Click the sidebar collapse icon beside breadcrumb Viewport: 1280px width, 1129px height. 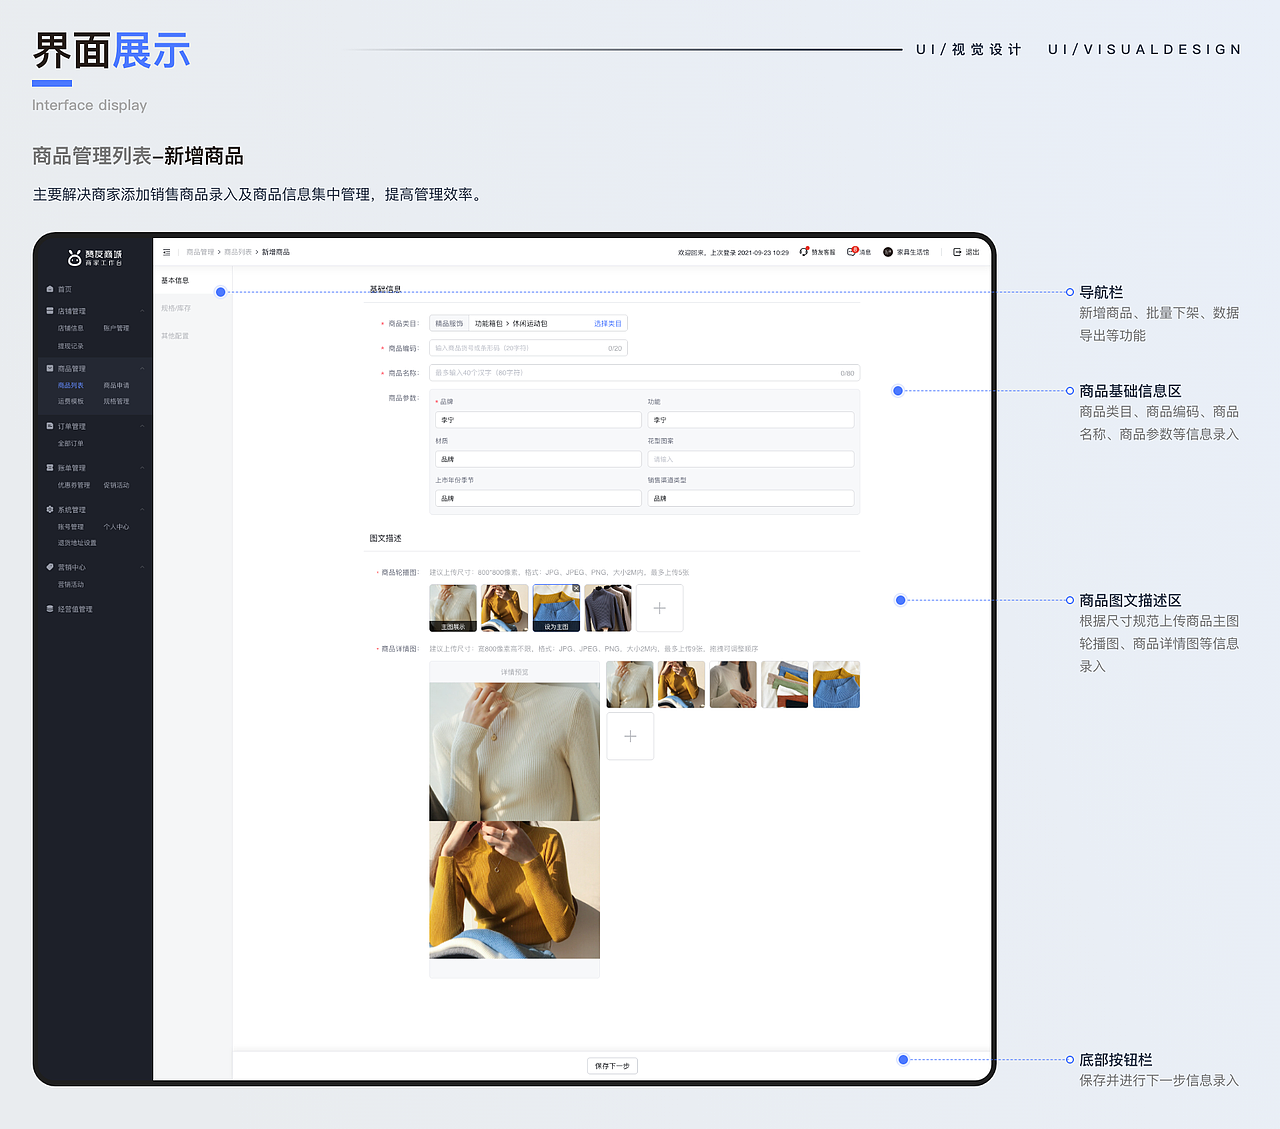pos(167,252)
